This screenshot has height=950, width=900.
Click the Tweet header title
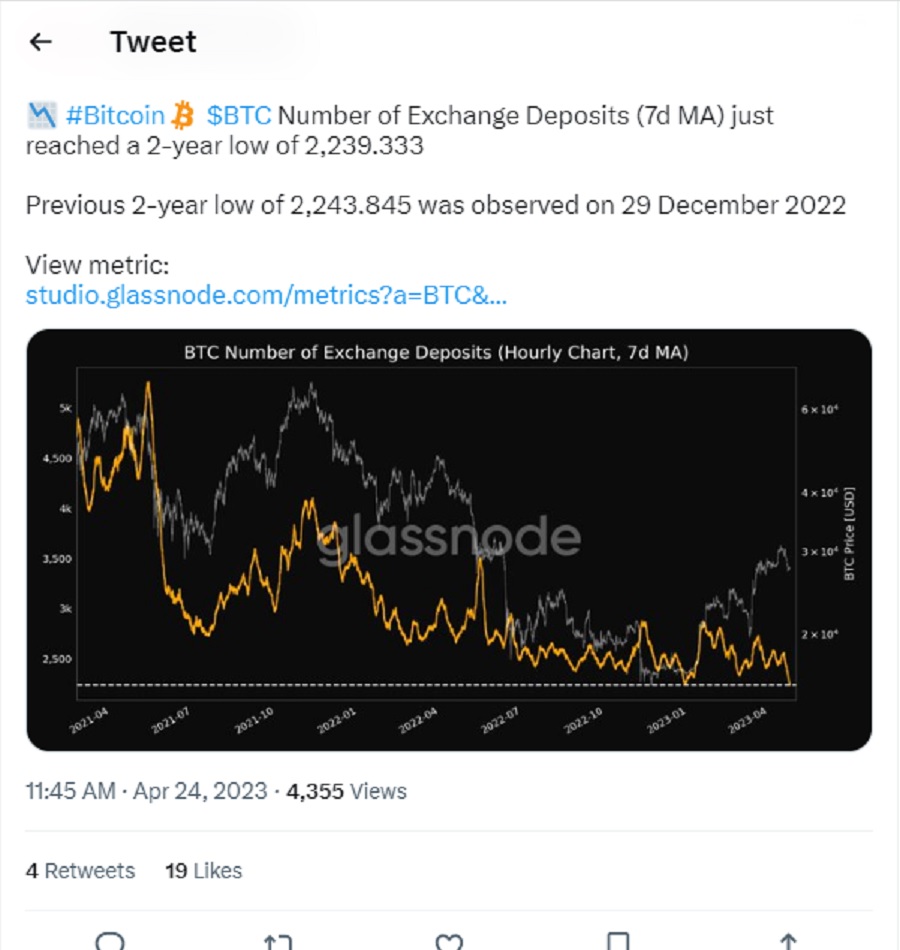point(153,42)
